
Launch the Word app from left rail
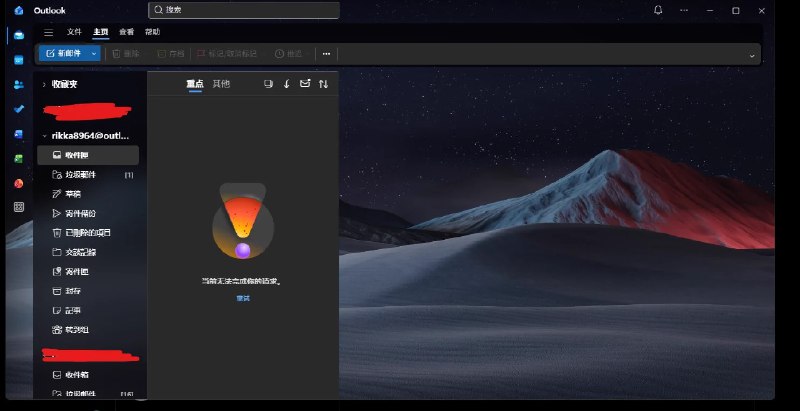pyautogui.click(x=19, y=134)
